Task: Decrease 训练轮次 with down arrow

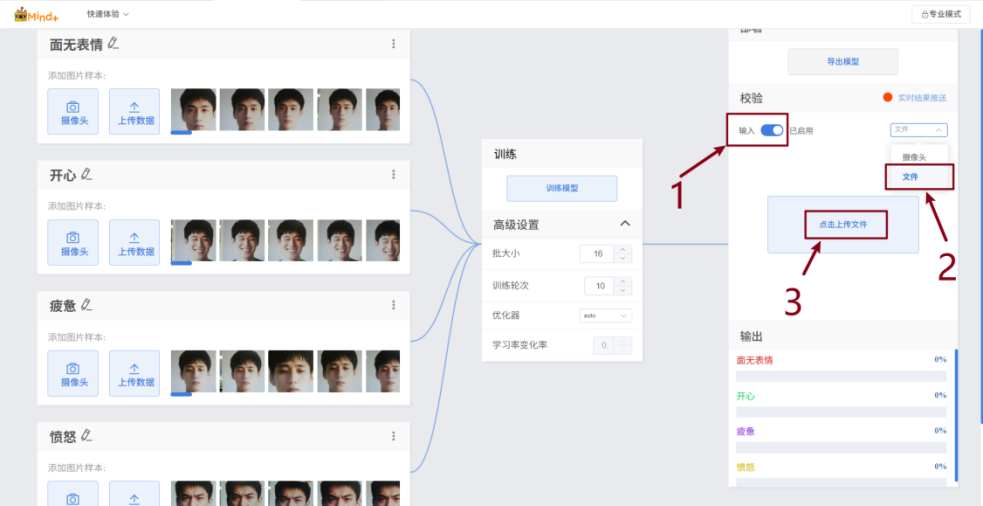Action: pos(623,290)
